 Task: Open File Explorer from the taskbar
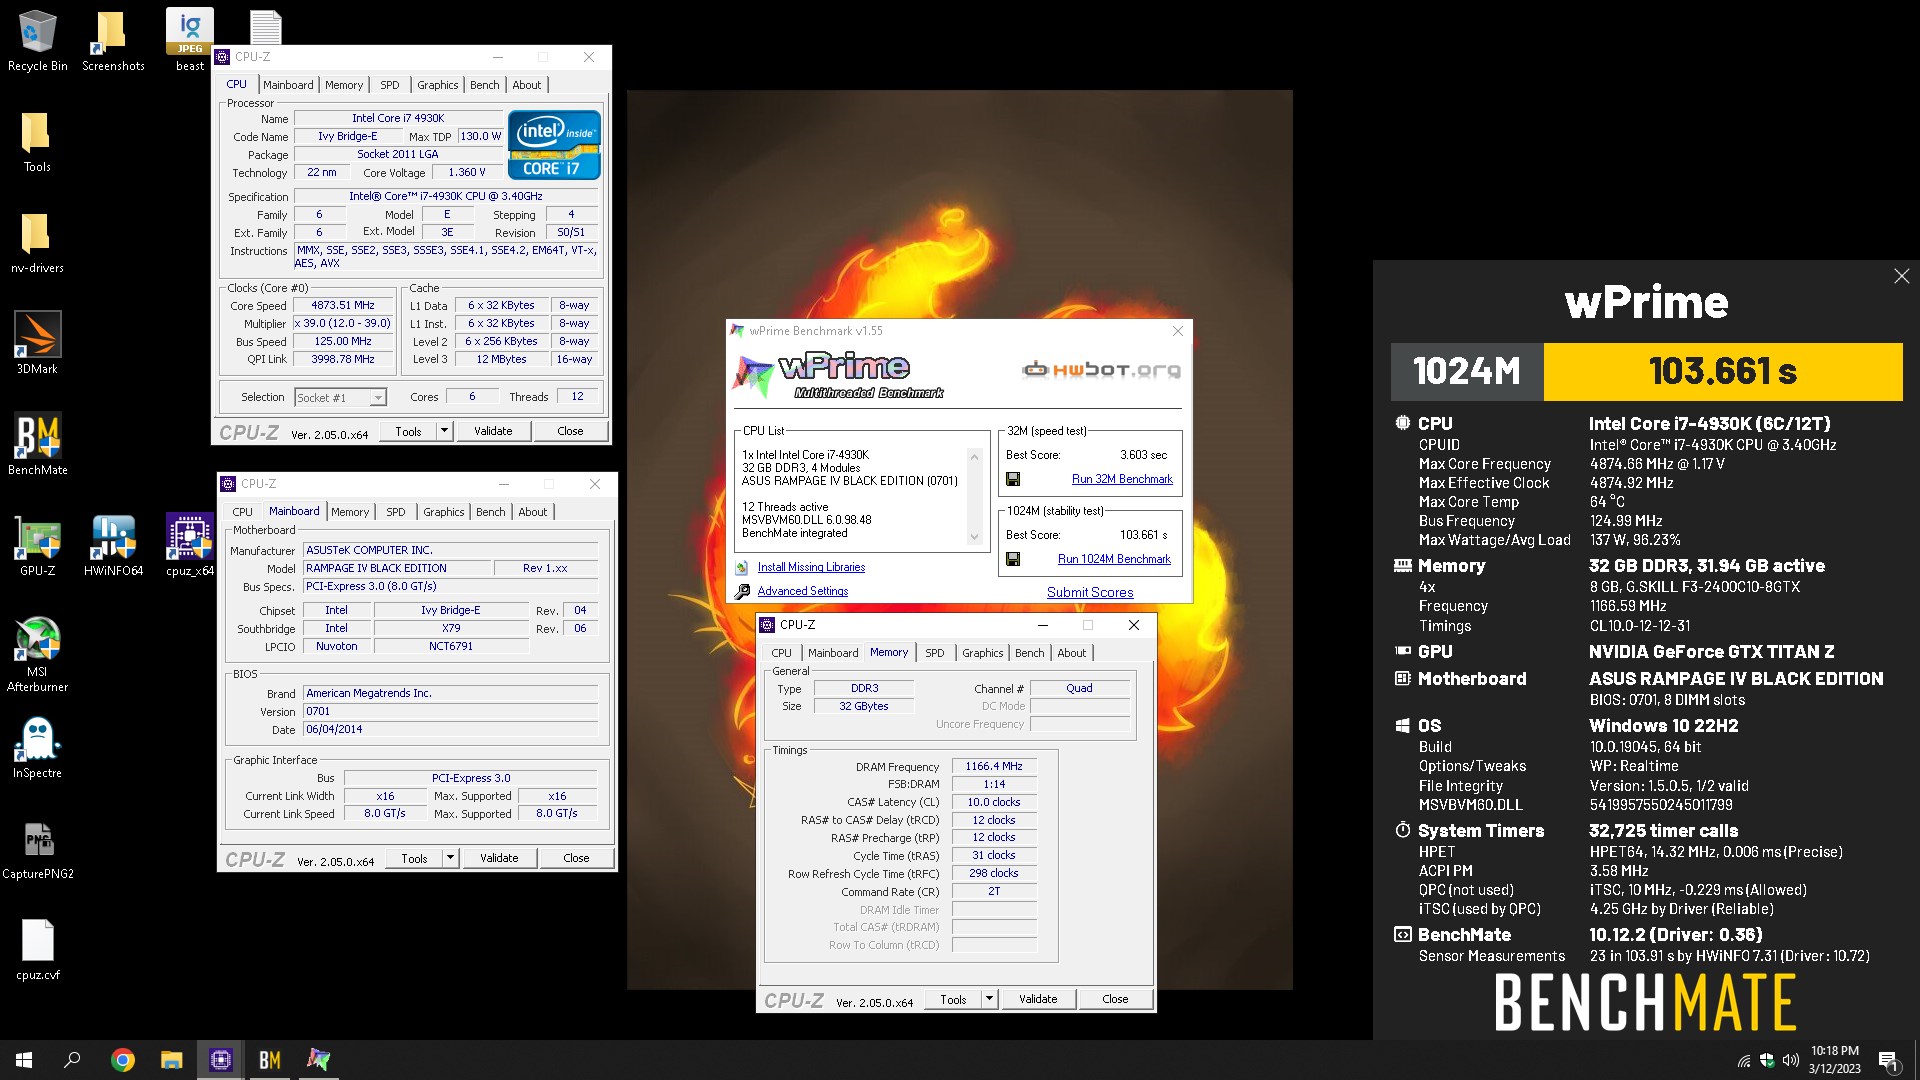coord(172,1060)
